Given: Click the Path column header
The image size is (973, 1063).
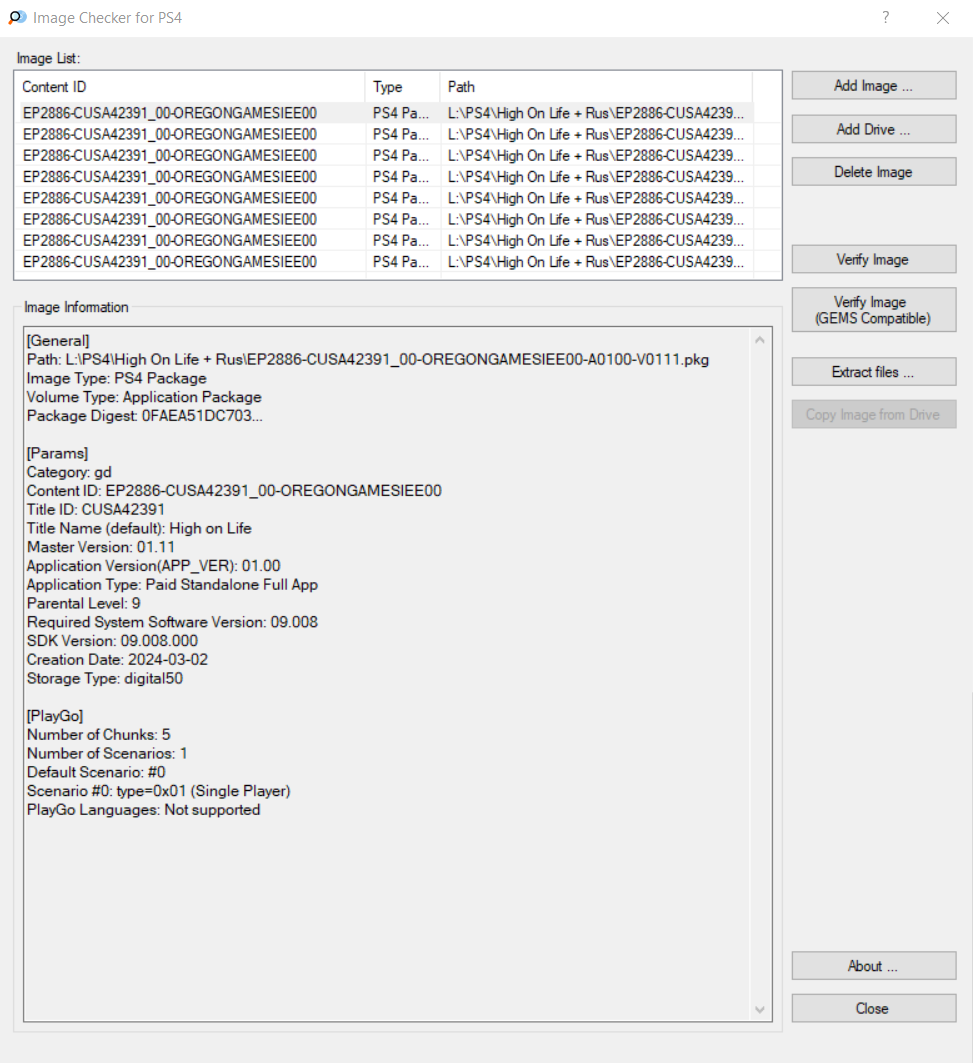Looking at the screenshot, I should point(595,87).
